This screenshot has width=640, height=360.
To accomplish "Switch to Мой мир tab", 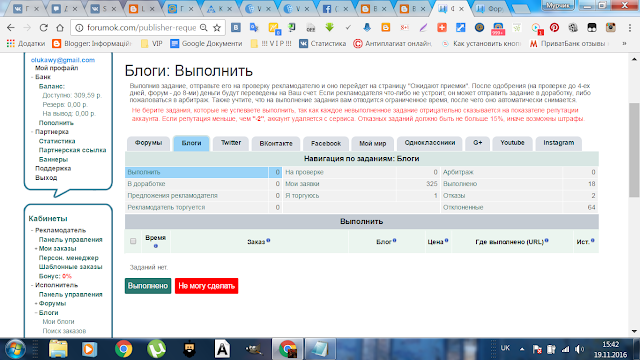I will [x=372, y=143].
